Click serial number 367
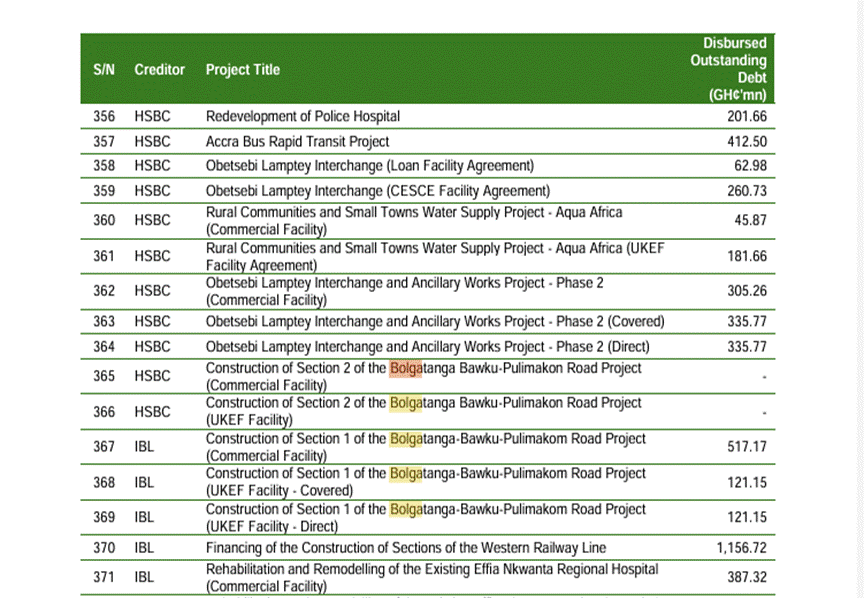 pos(104,446)
